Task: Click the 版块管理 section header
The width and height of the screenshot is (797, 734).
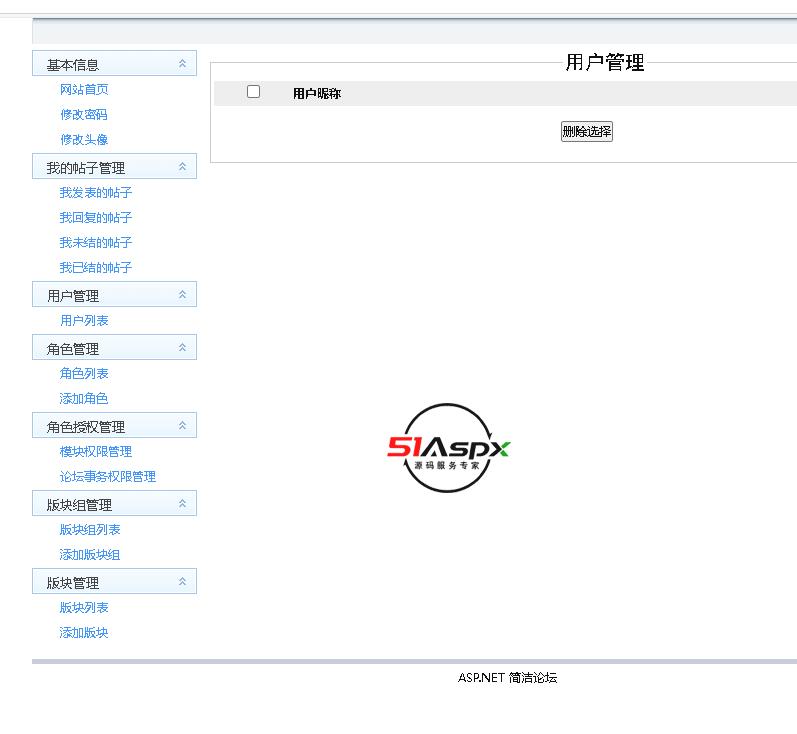Action: [x=114, y=582]
